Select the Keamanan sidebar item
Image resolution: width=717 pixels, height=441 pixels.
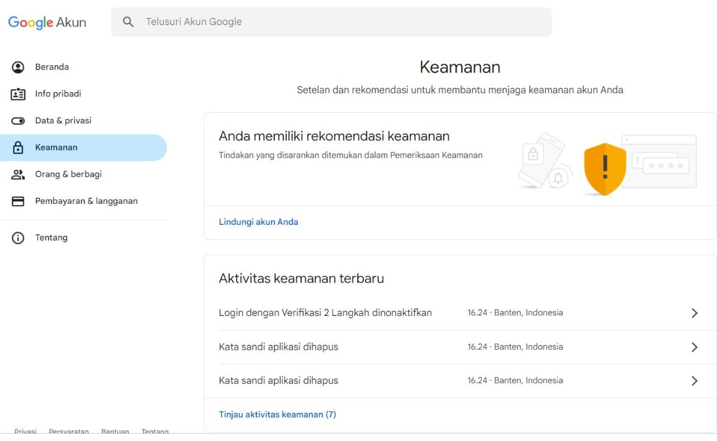[x=83, y=147]
